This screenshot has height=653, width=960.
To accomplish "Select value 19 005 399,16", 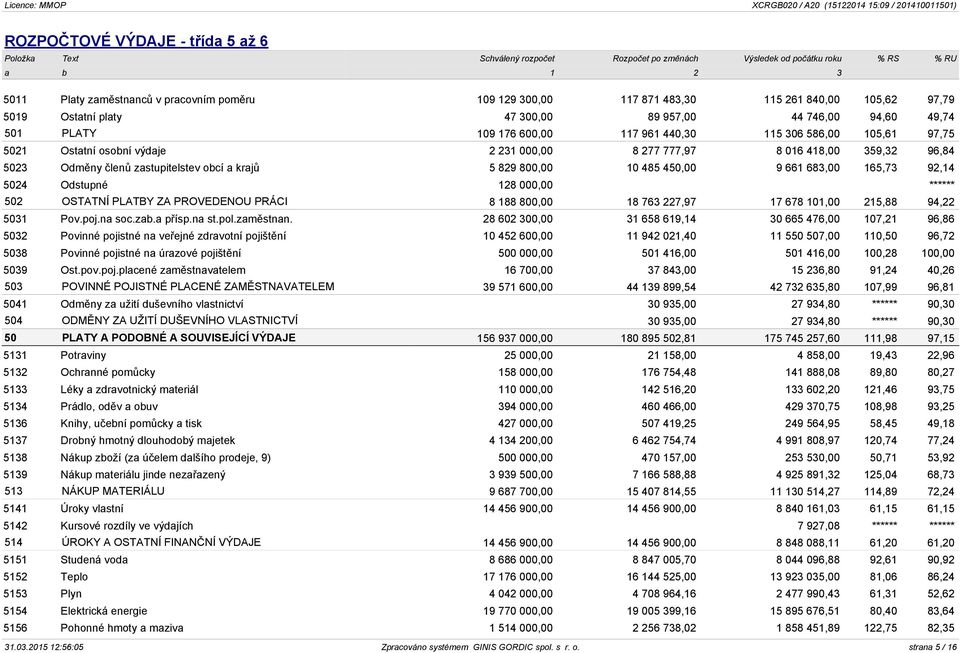I will click(x=661, y=611).
